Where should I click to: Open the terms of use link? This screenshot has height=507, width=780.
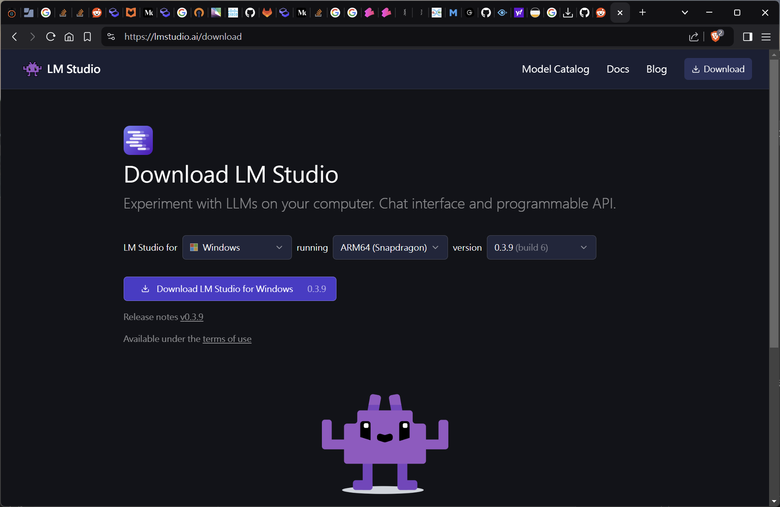coord(227,339)
